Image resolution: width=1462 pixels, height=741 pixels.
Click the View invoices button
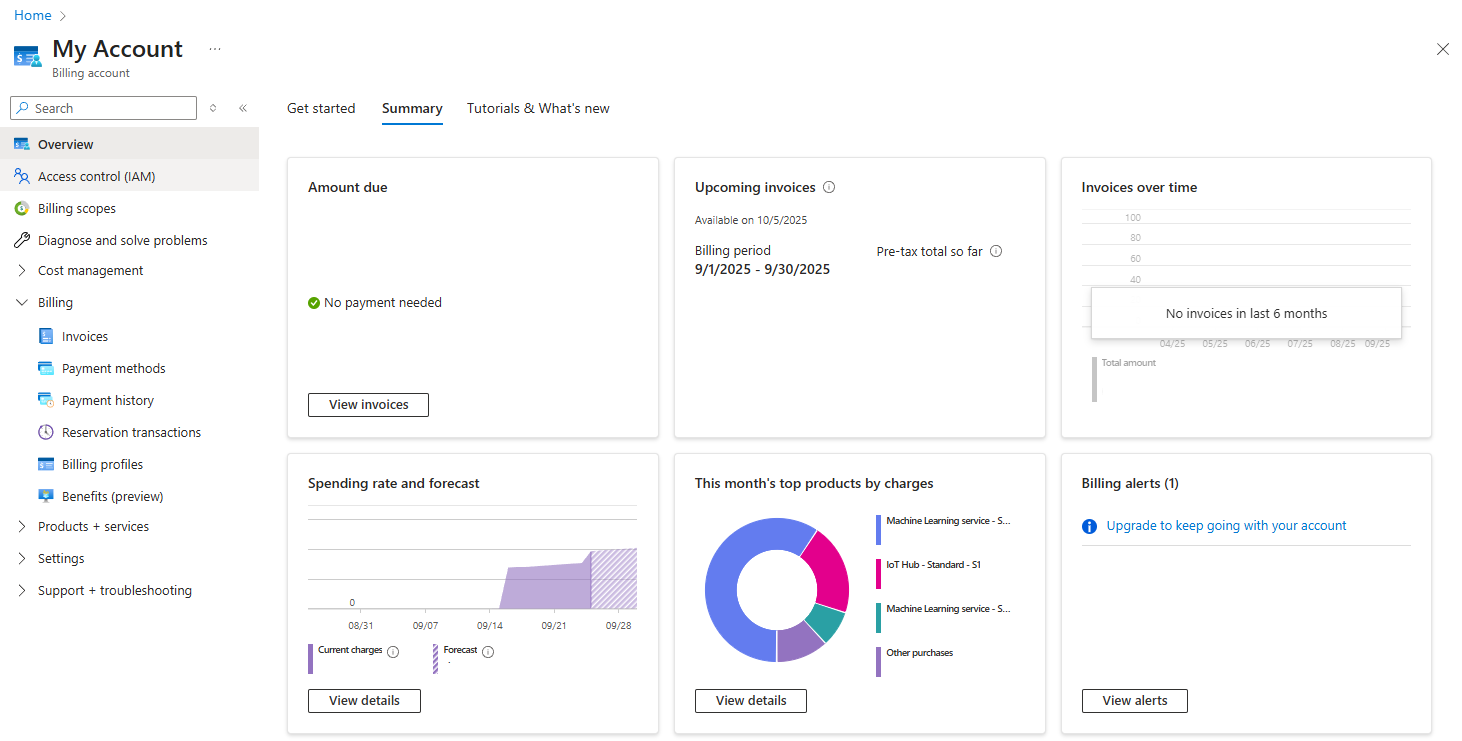[x=368, y=405]
